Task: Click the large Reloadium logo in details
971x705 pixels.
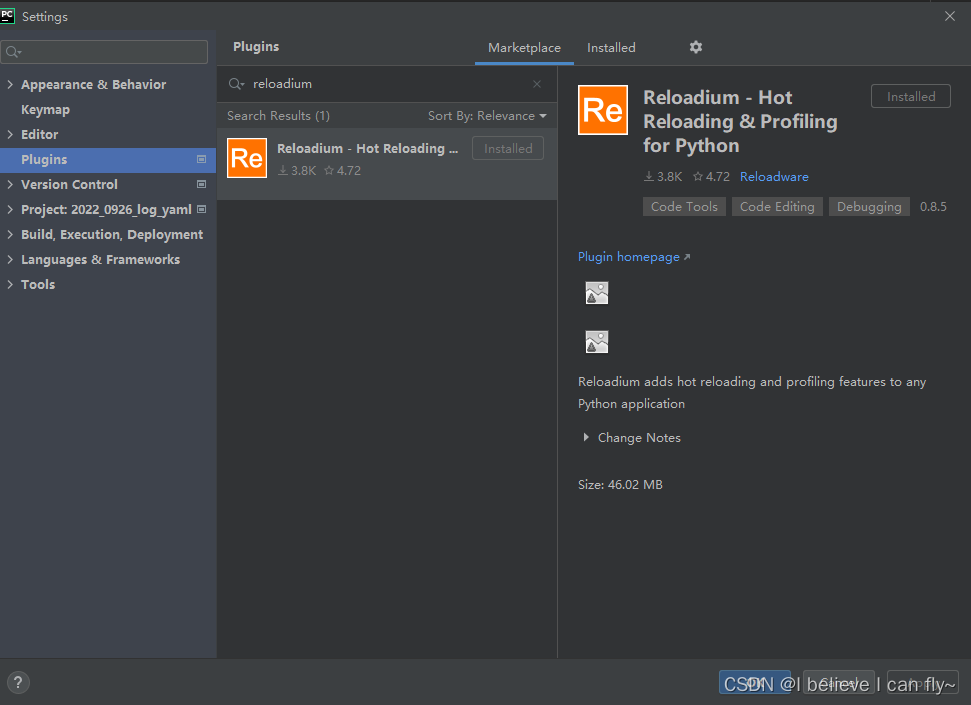Action: (x=603, y=110)
